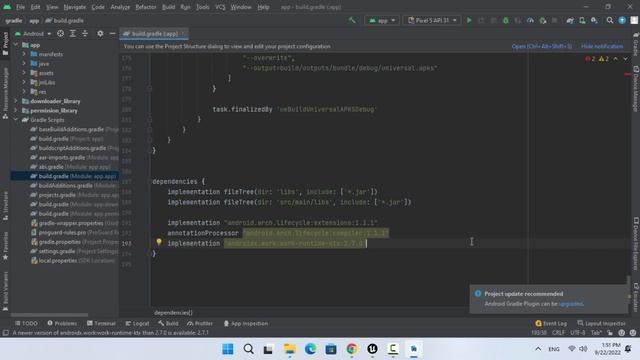Open the Pixel 5 API 31 device dropdown
The width and height of the screenshot is (640, 360).
pos(432,20)
